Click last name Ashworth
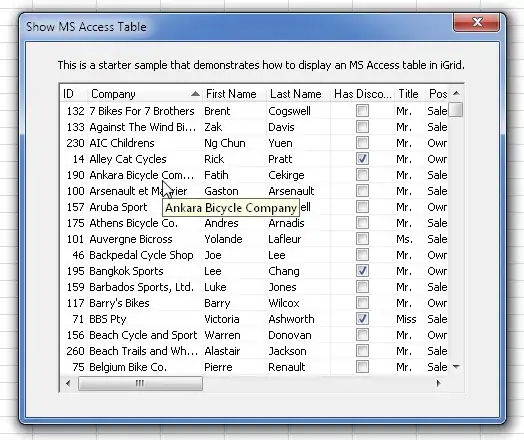The image size is (524, 440). click(291, 319)
